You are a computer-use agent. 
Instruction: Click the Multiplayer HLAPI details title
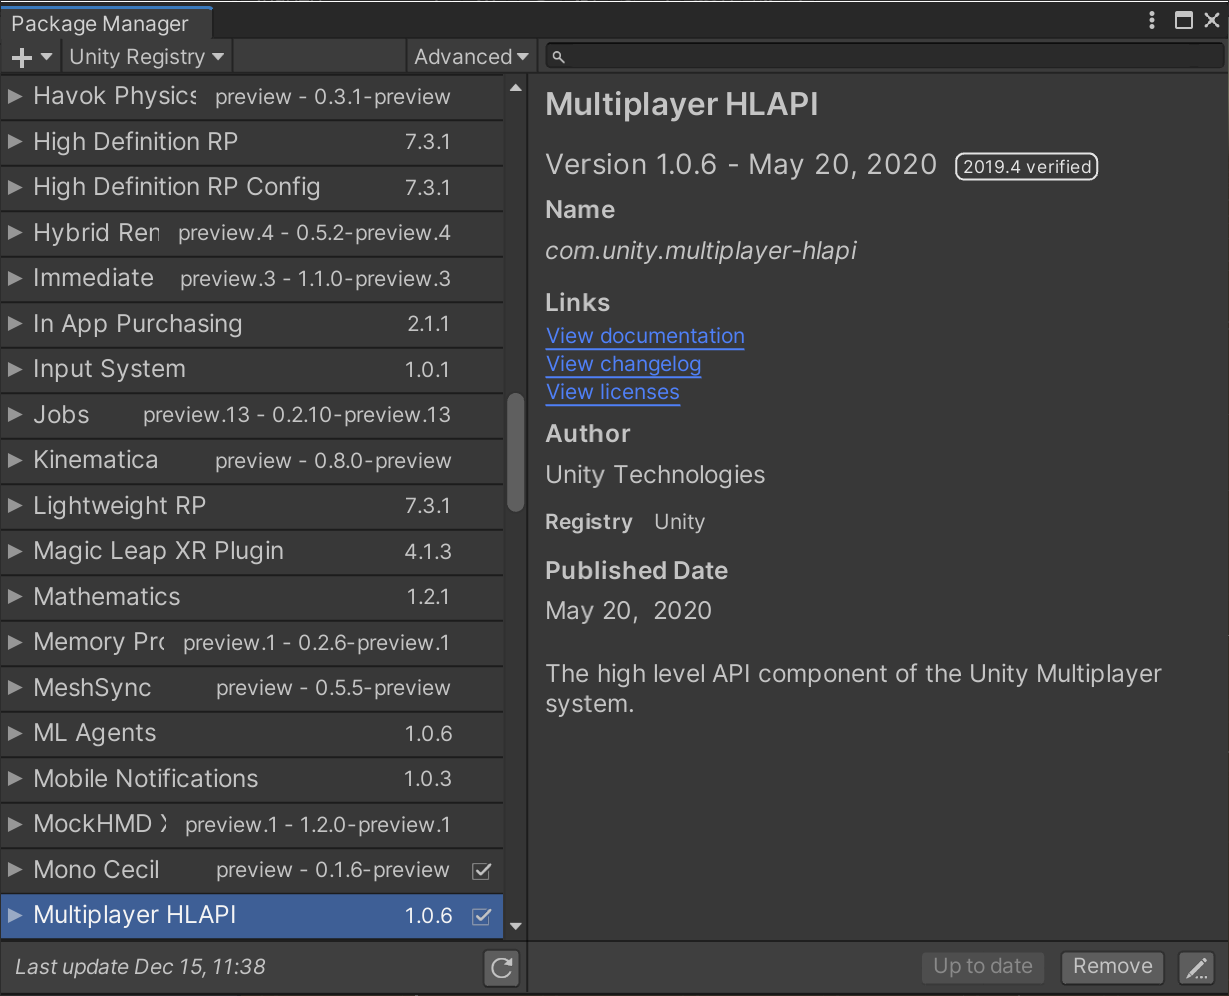click(x=682, y=104)
